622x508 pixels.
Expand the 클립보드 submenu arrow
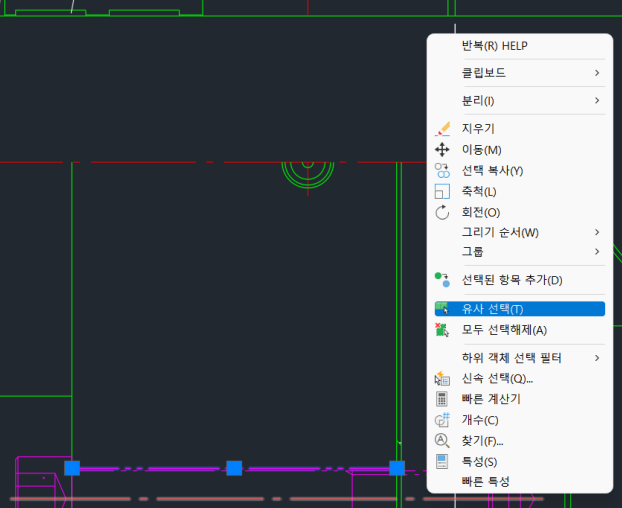597,73
